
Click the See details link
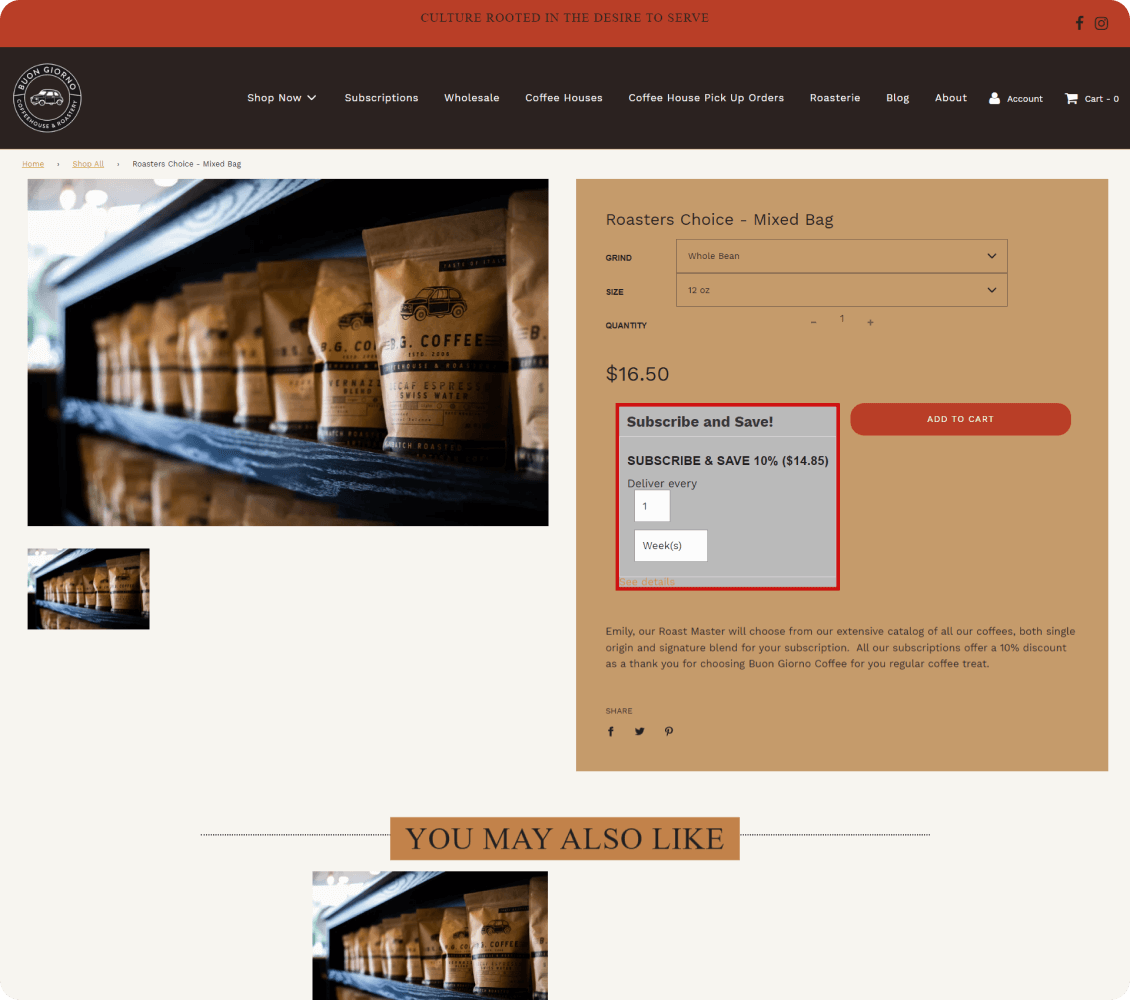coord(647,582)
